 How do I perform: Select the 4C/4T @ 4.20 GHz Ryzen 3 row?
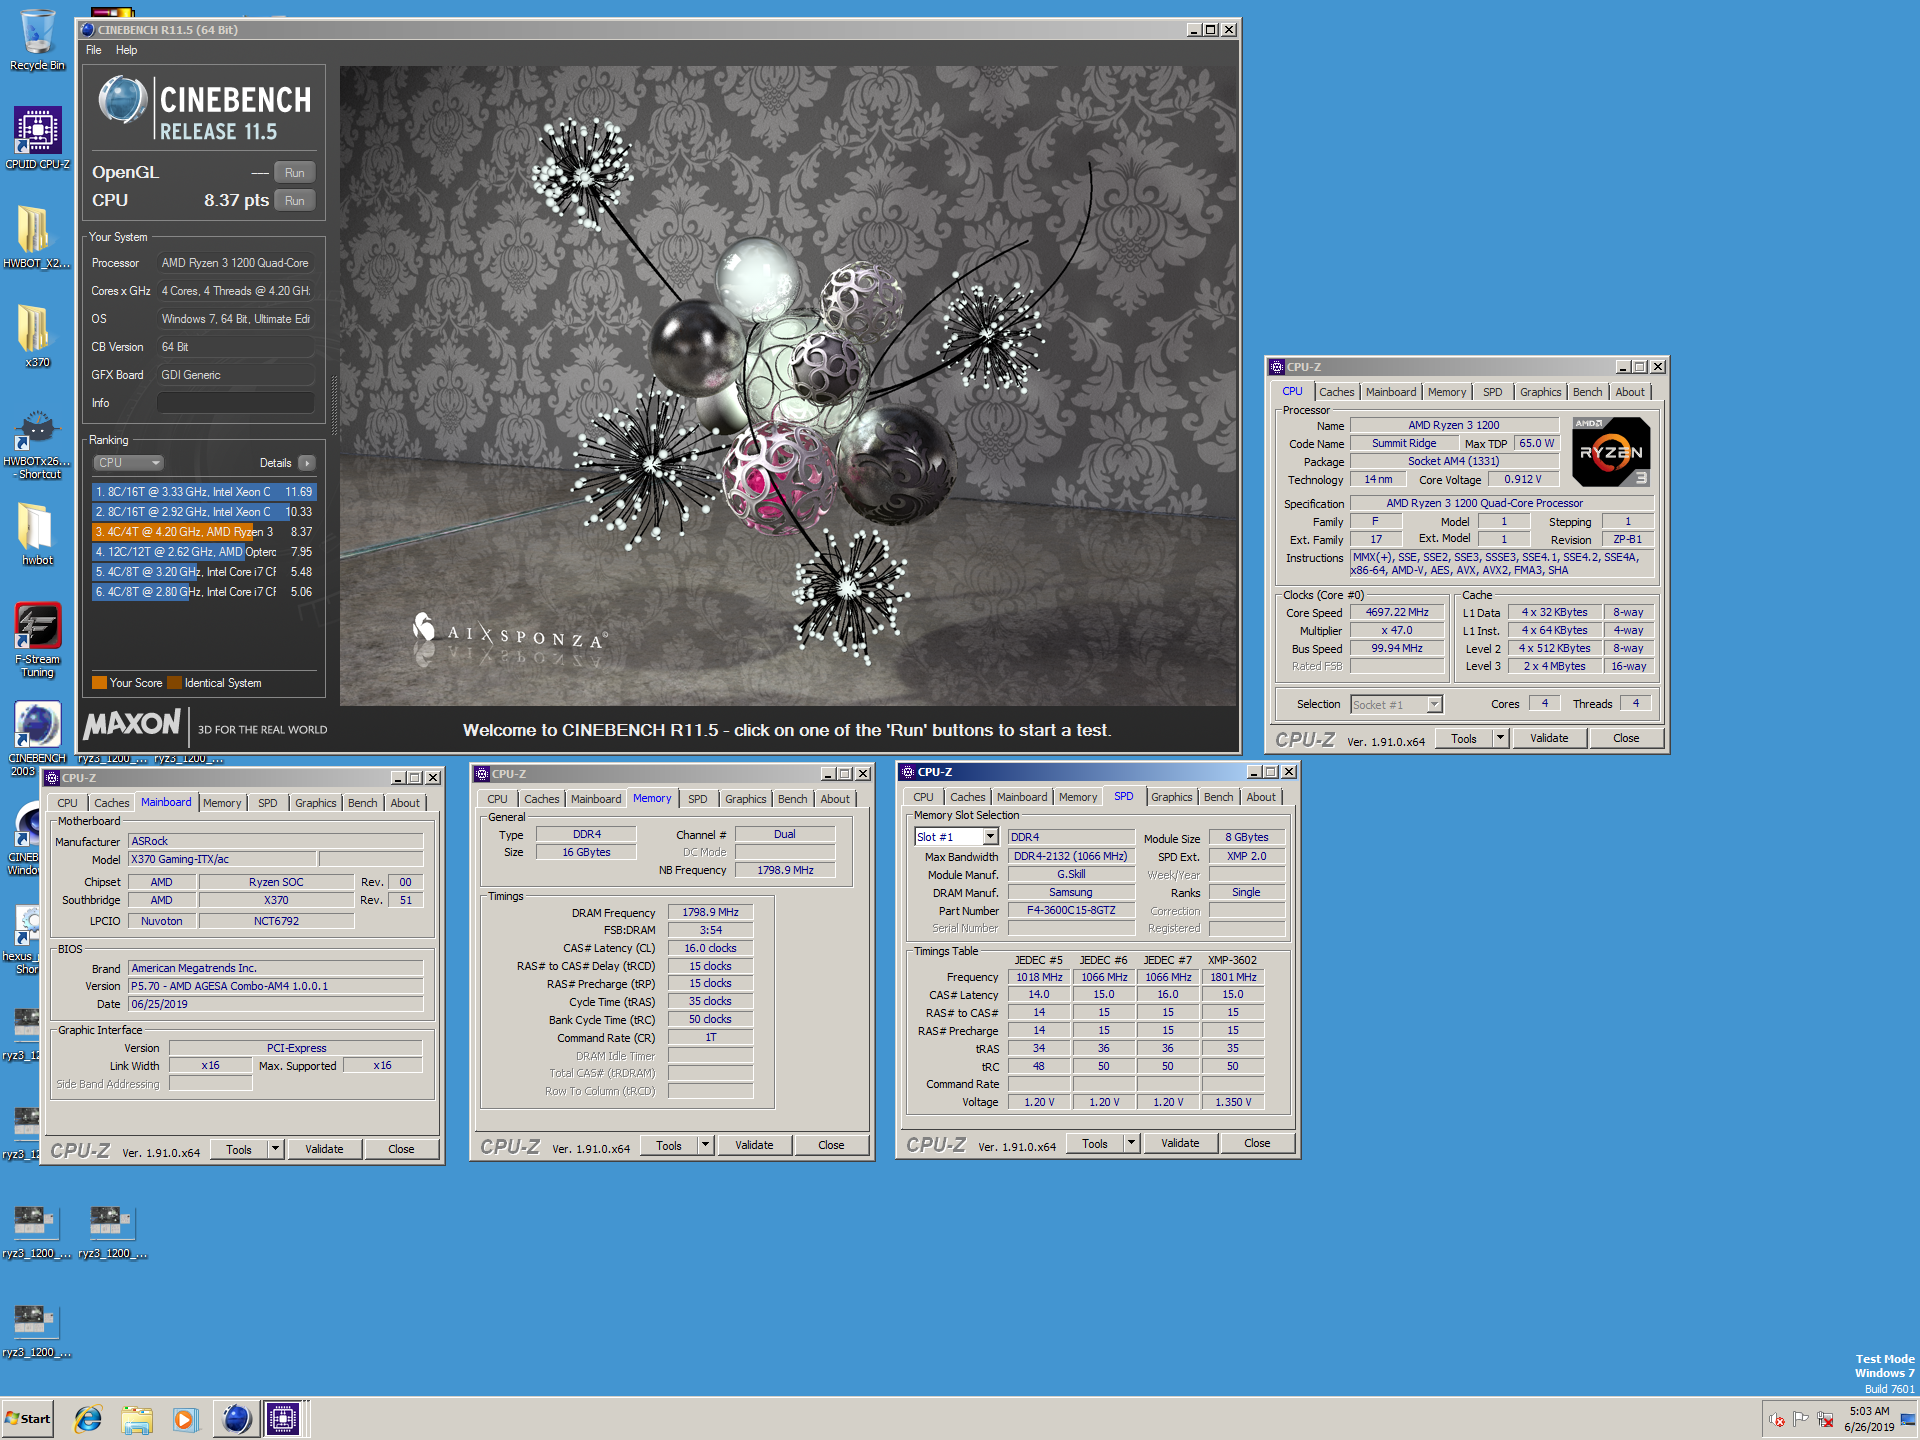204,532
